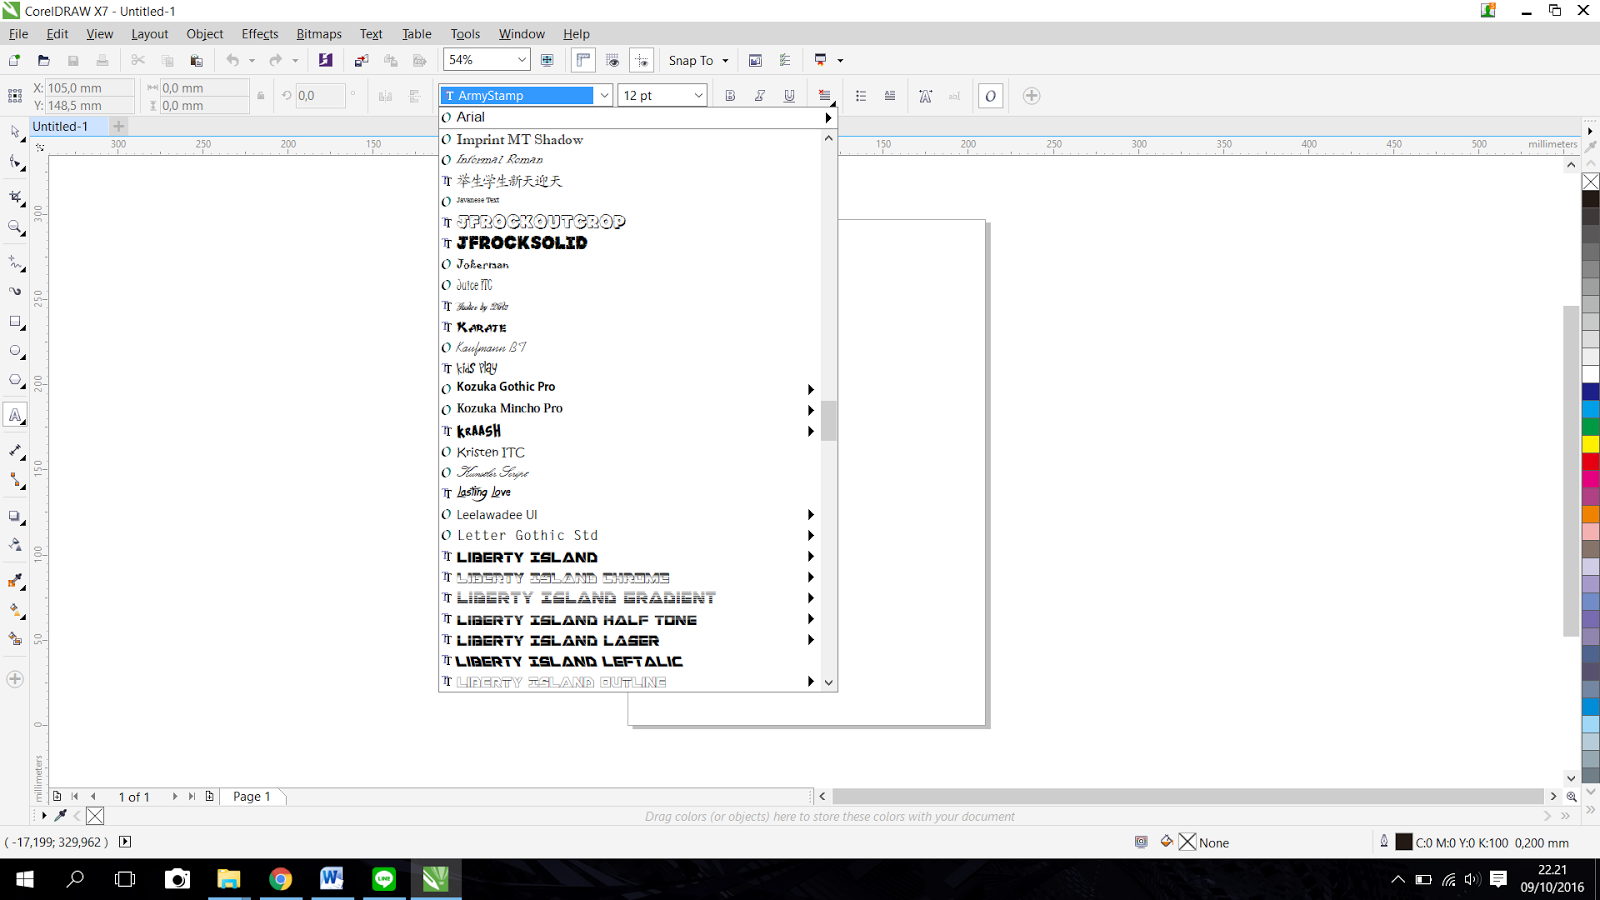Collapse the ArmyStamp font list dropdown arrow
This screenshot has height=900, width=1600.
pyautogui.click(x=604, y=96)
